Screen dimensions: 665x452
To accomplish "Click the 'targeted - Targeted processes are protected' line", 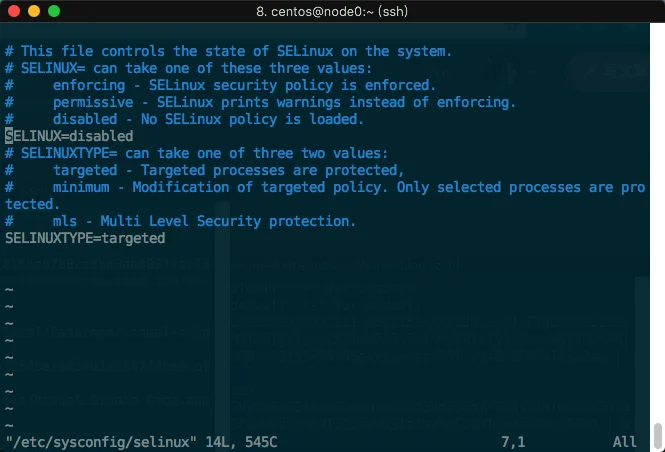I will (228, 170).
